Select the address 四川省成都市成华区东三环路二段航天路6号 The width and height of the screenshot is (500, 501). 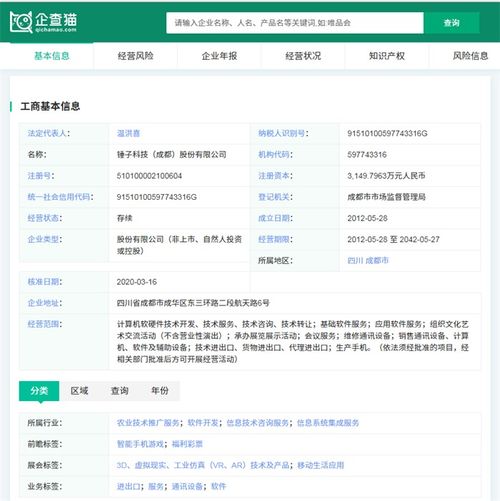point(193,303)
